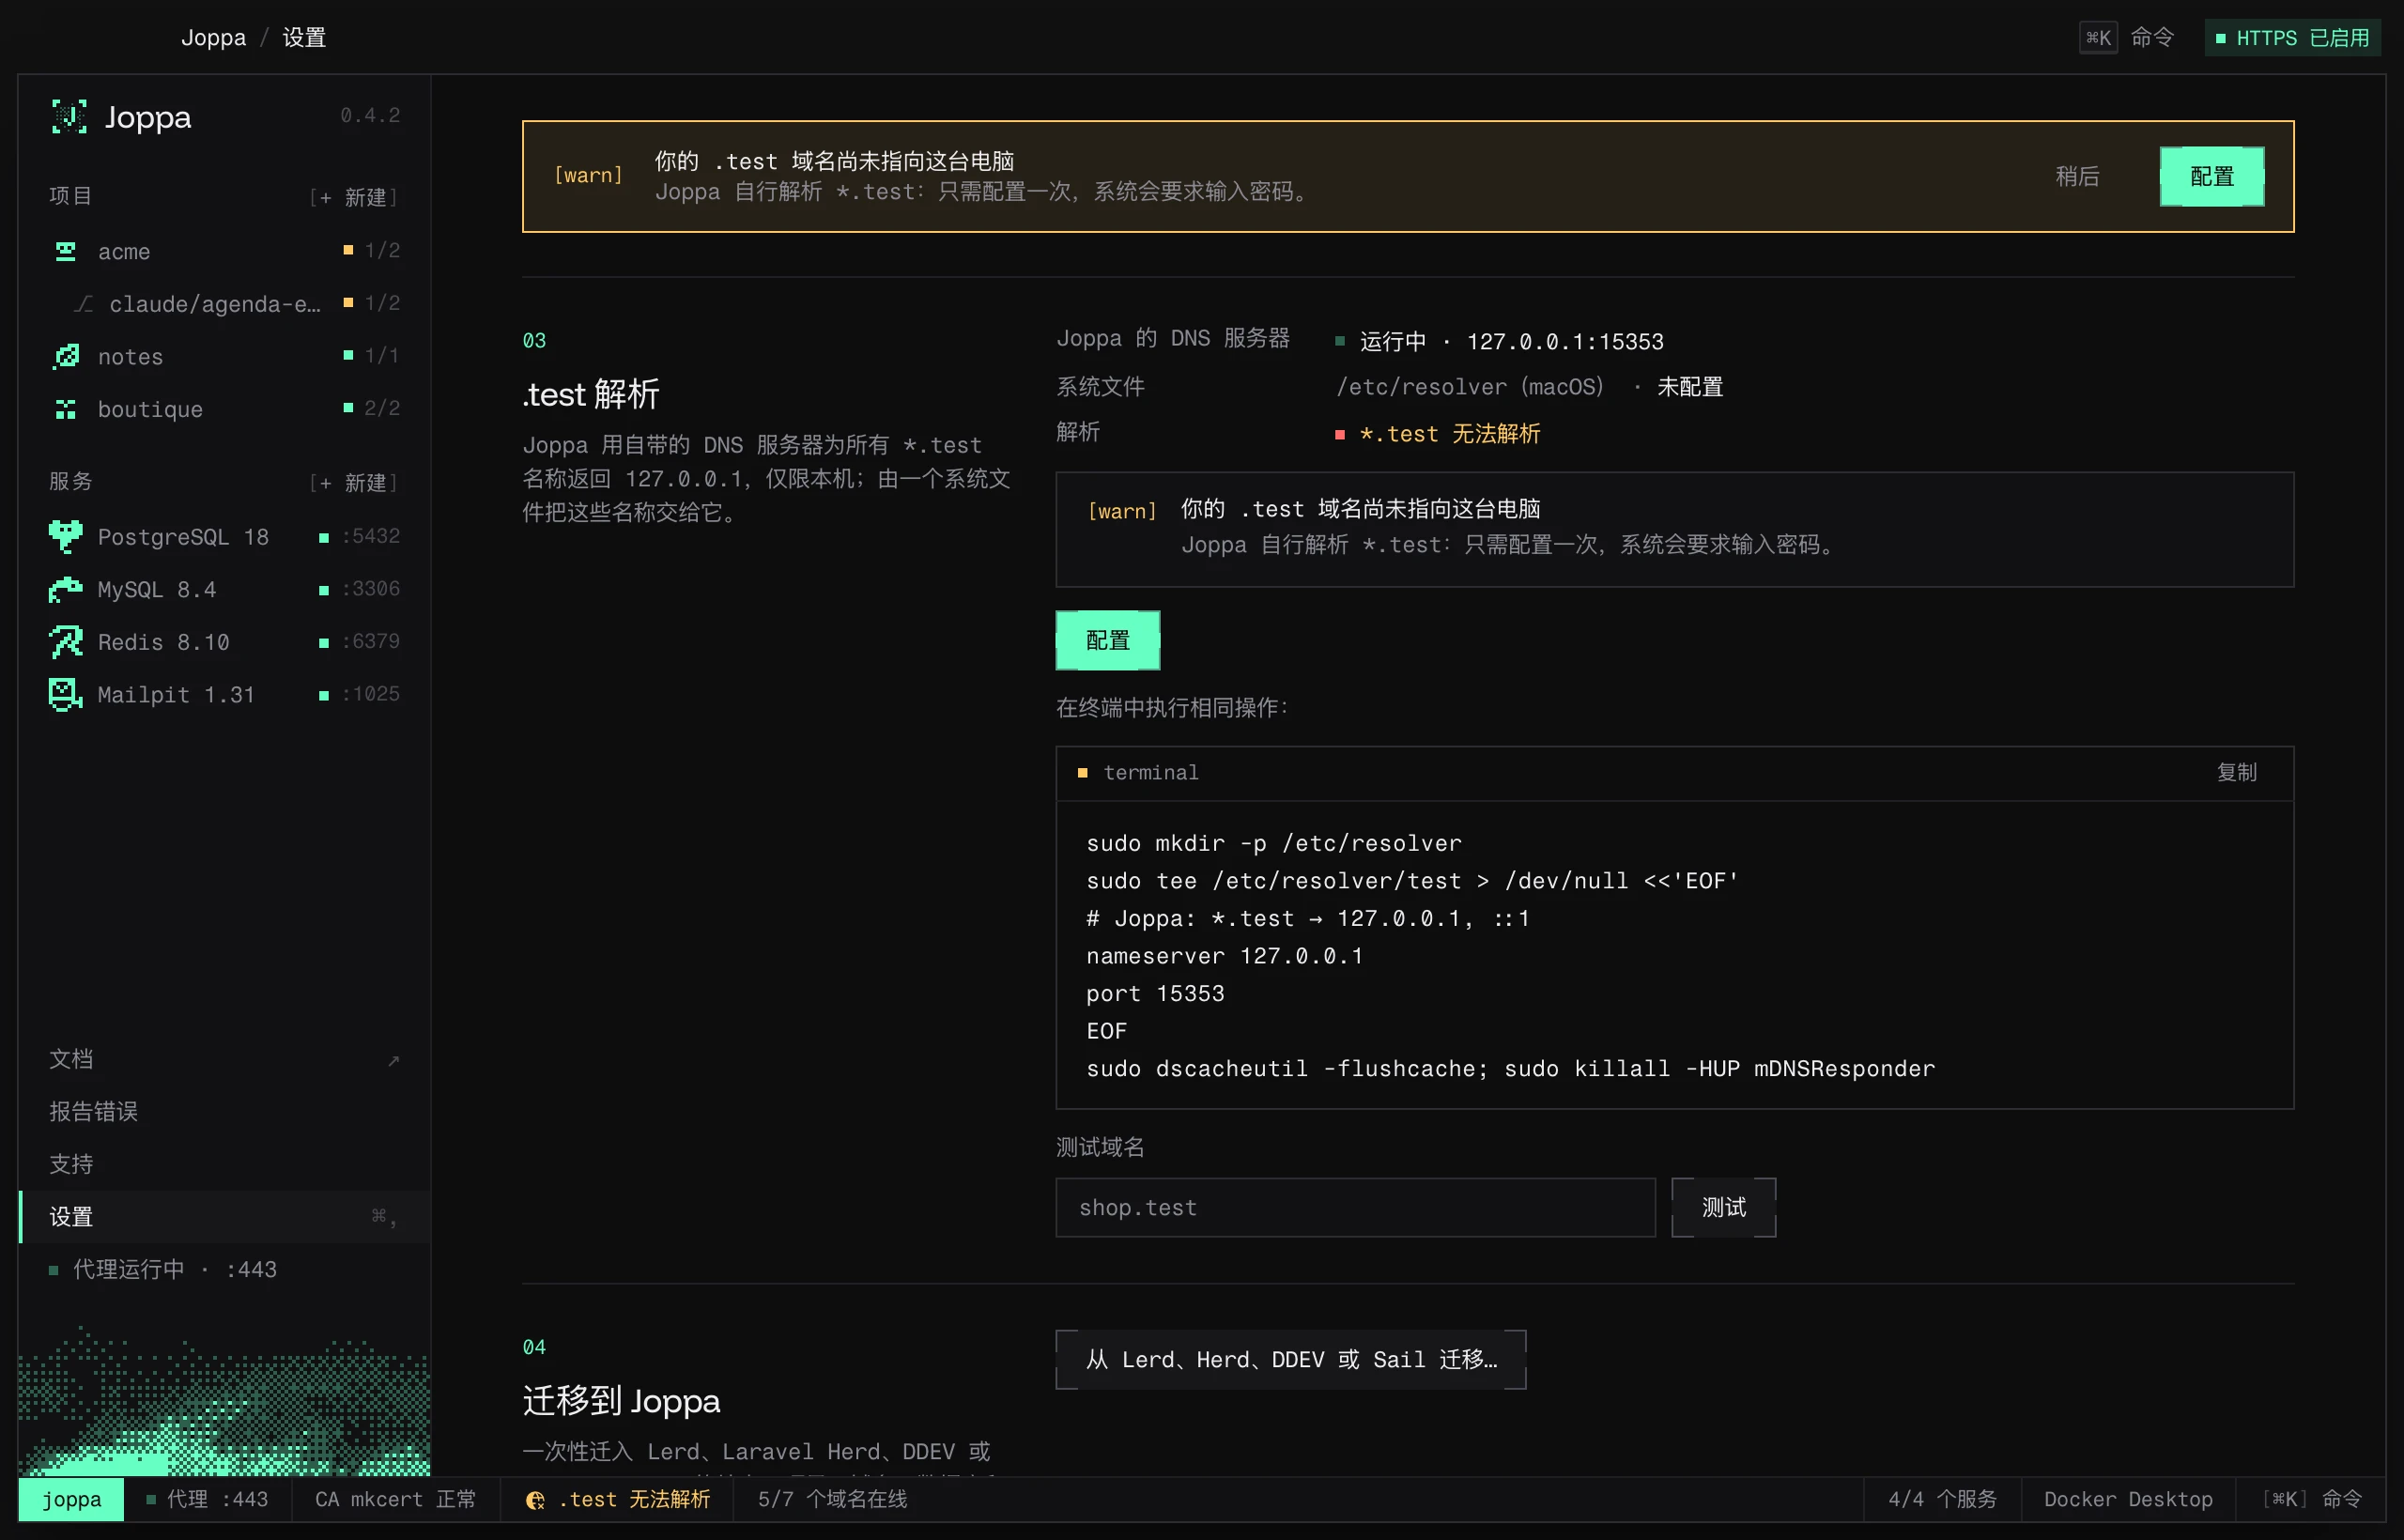
Task: Select the Redis 8.10 service icon
Action: [66, 642]
